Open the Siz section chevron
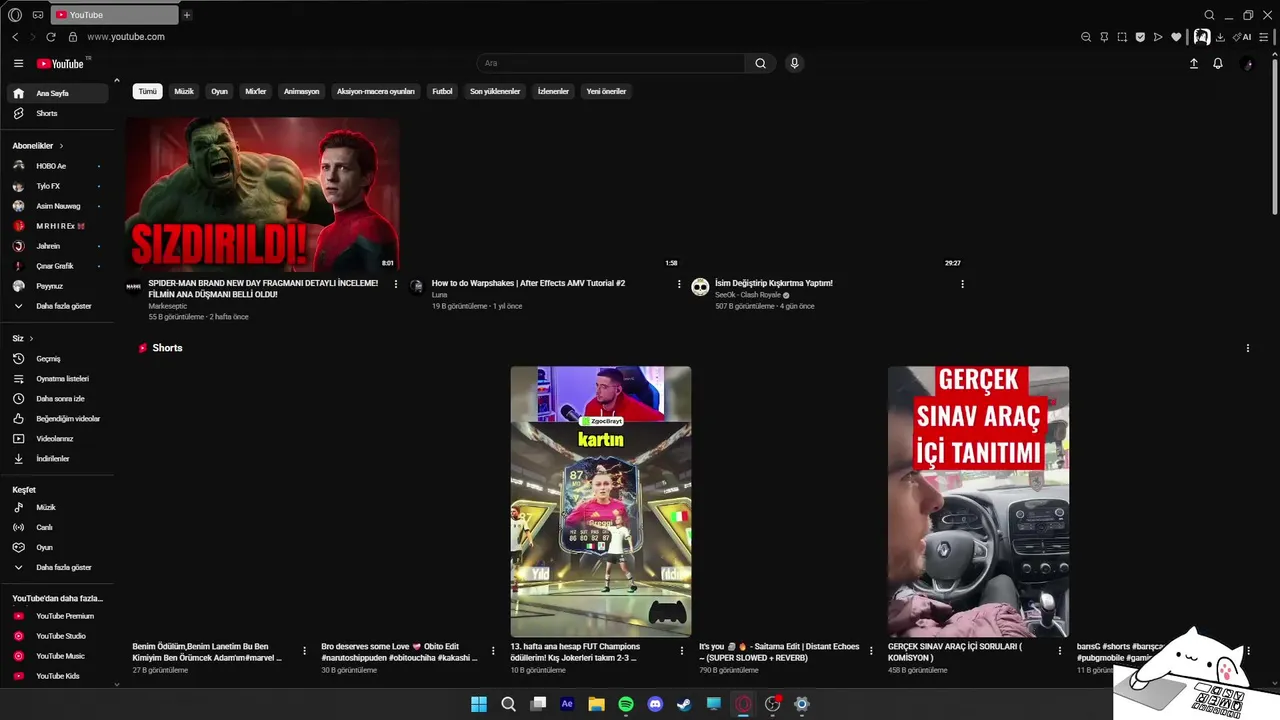 (31, 338)
